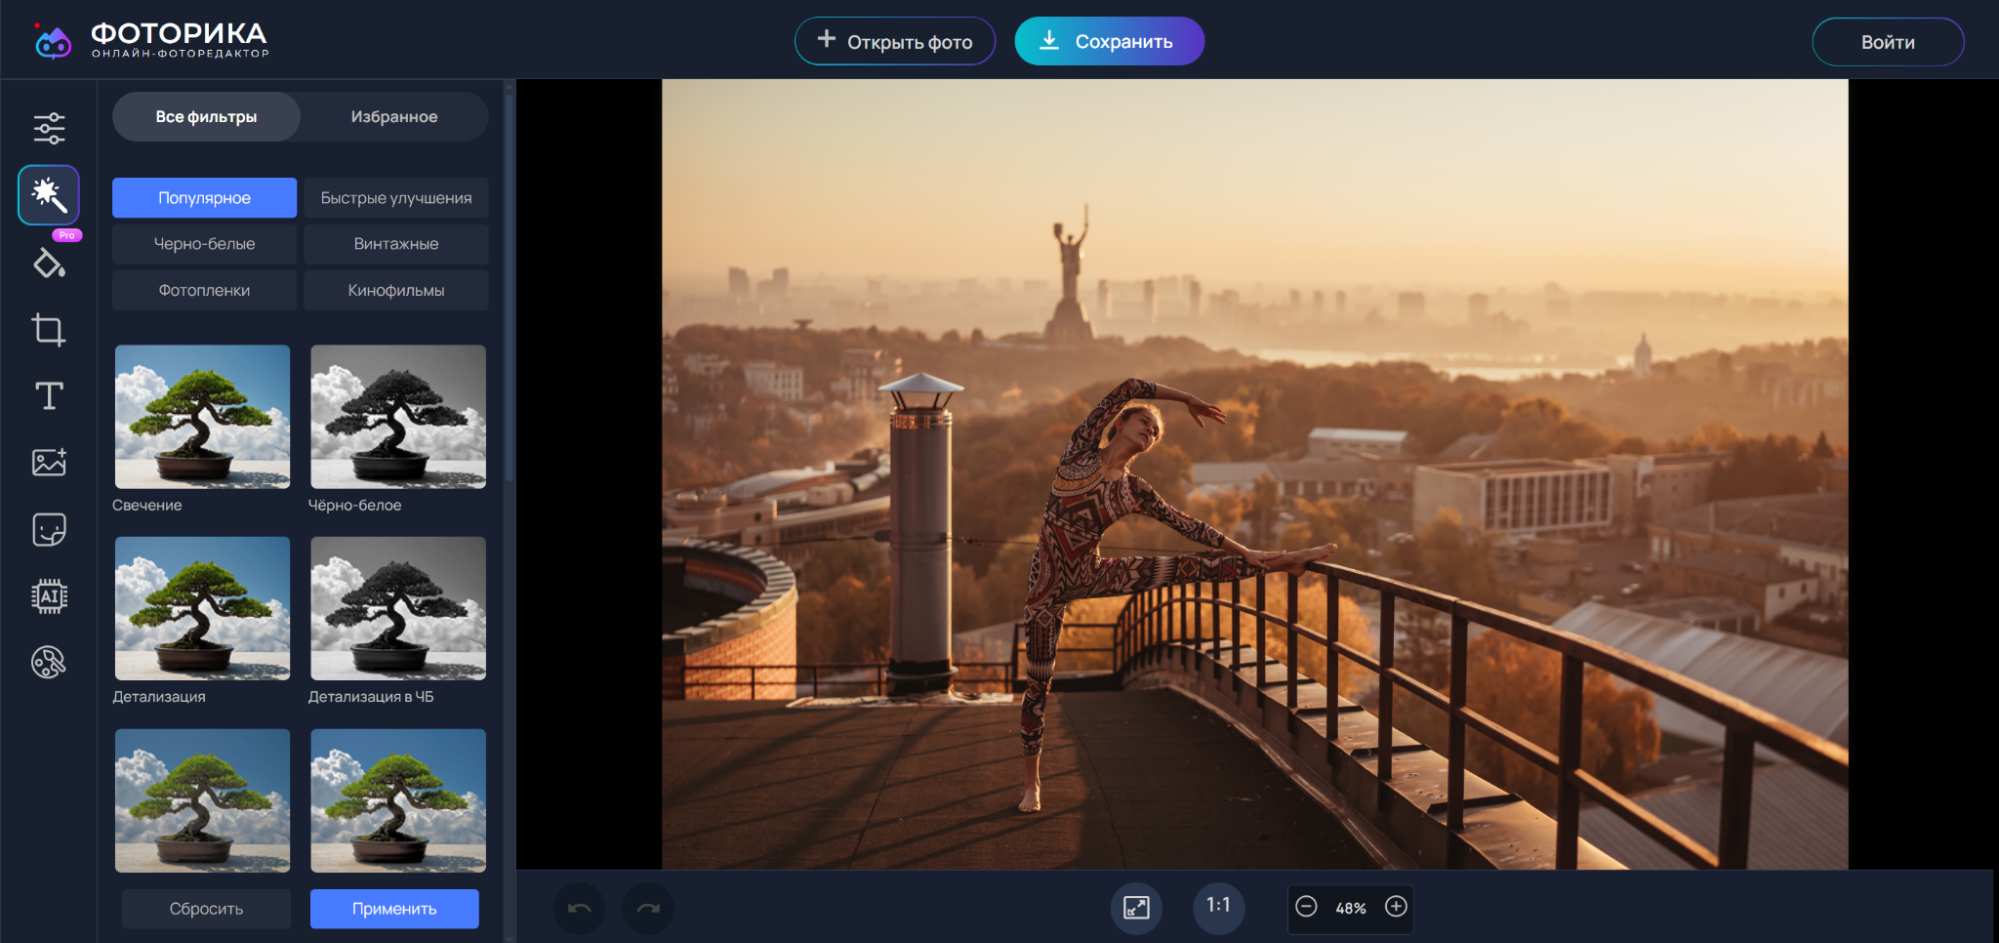Click the undo arrow
The image size is (1999, 943).
click(579, 908)
